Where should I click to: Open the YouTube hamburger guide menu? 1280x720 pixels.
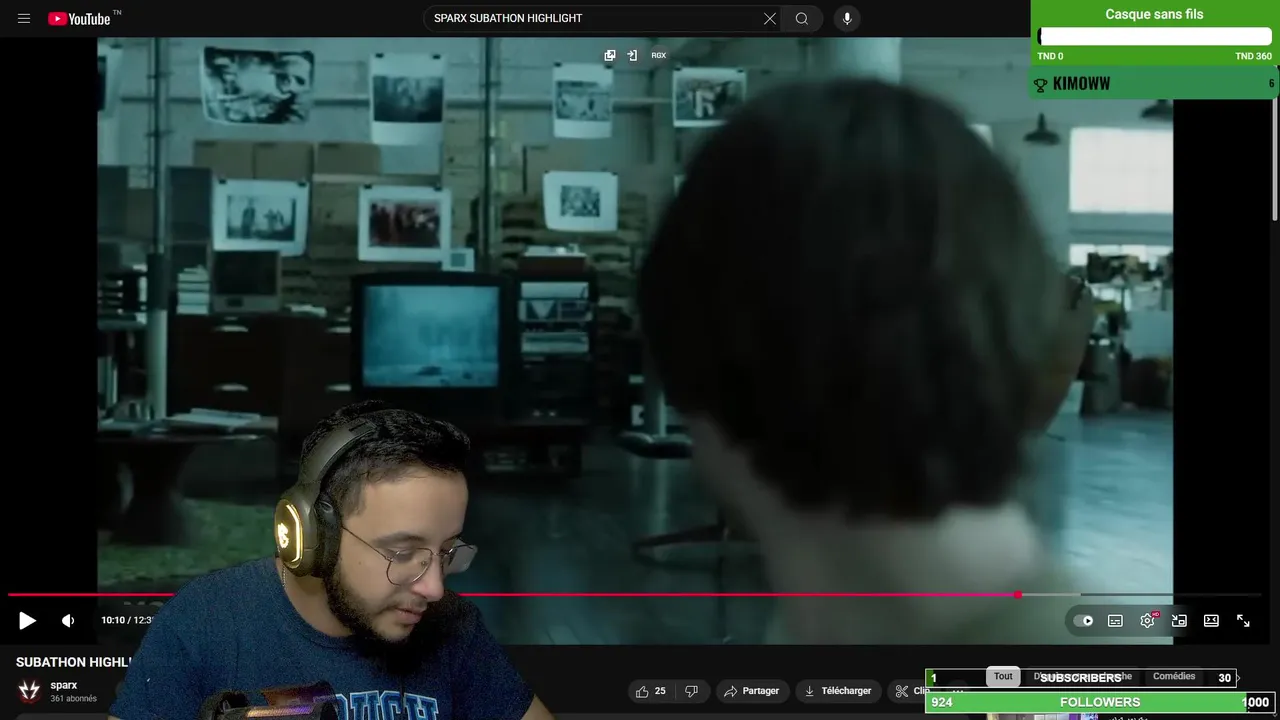[24, 18]
